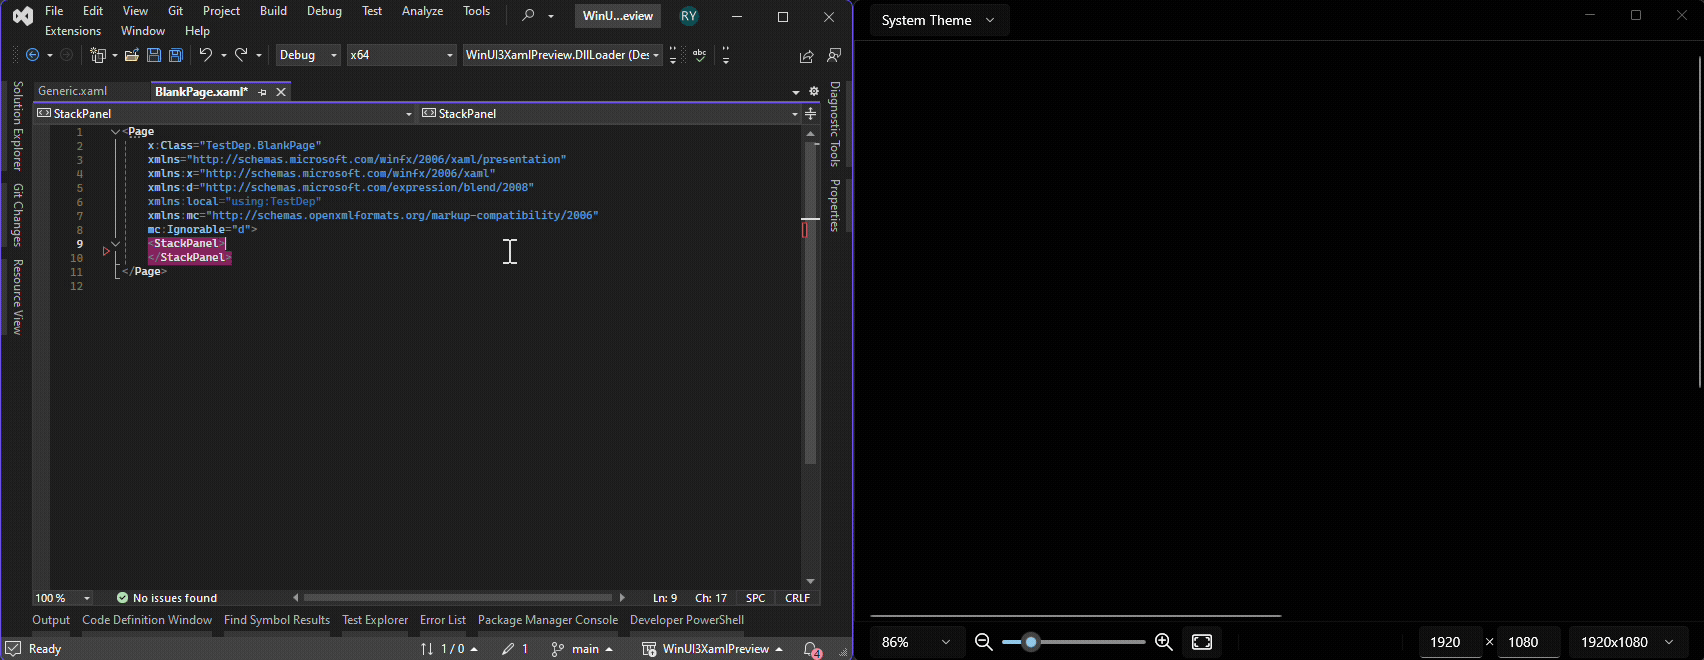Open the WinUI3XamlPreview.DllLoader startup dropdown
1704x660 pixels.
tap(562, 55)
